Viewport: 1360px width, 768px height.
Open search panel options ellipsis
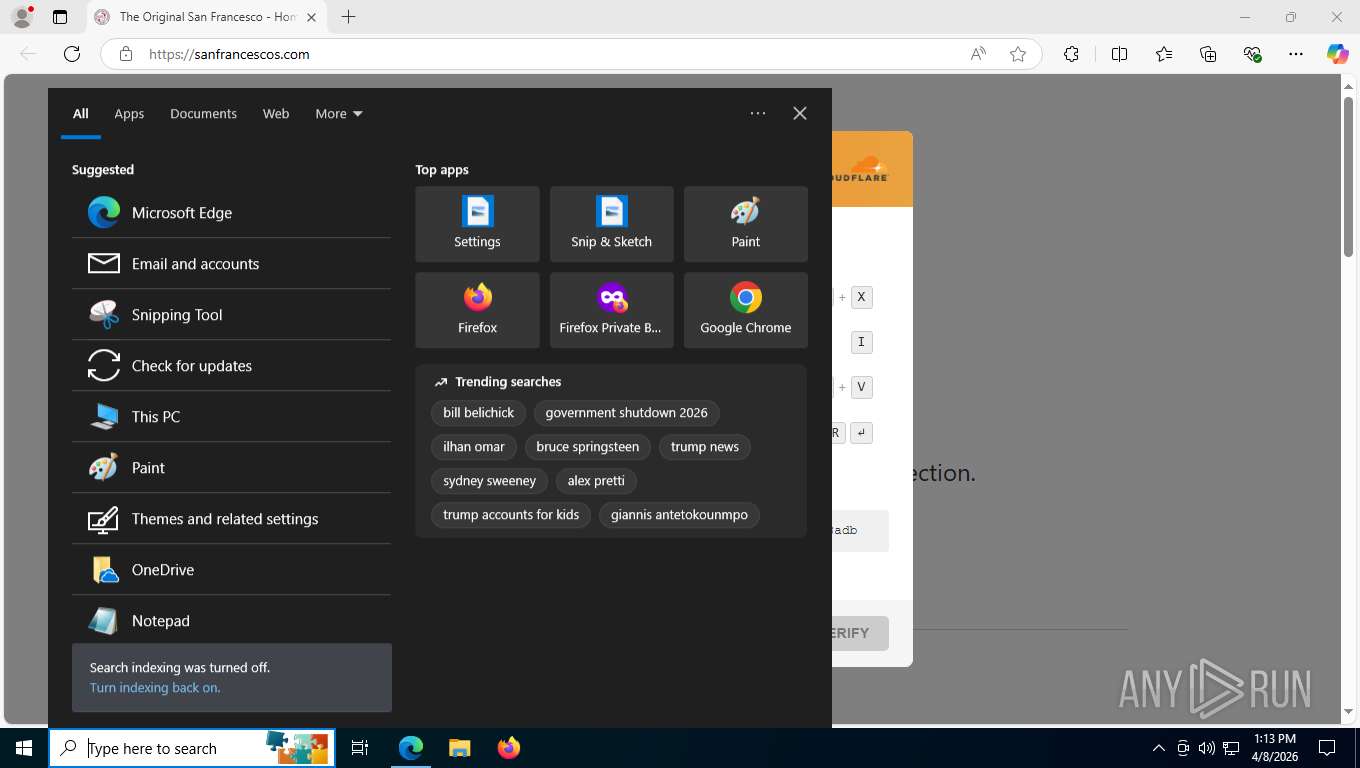point(758,113)
